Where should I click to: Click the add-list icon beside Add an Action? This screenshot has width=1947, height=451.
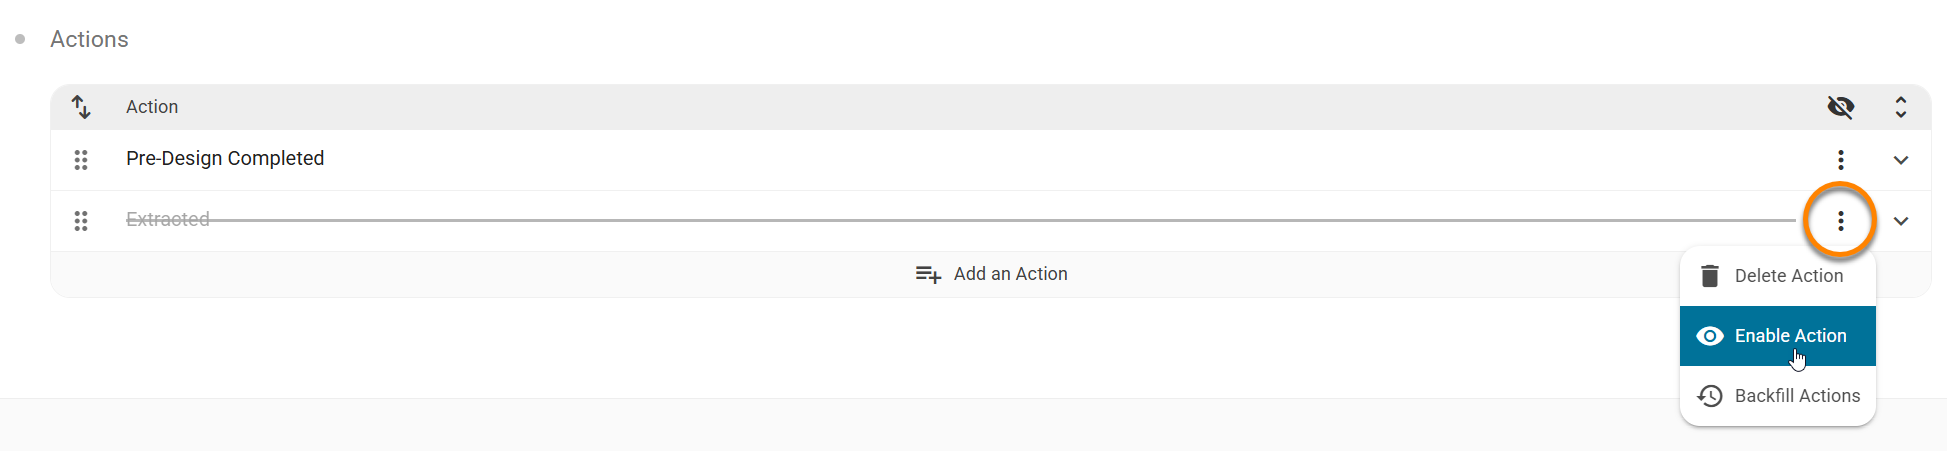point(928,274)
